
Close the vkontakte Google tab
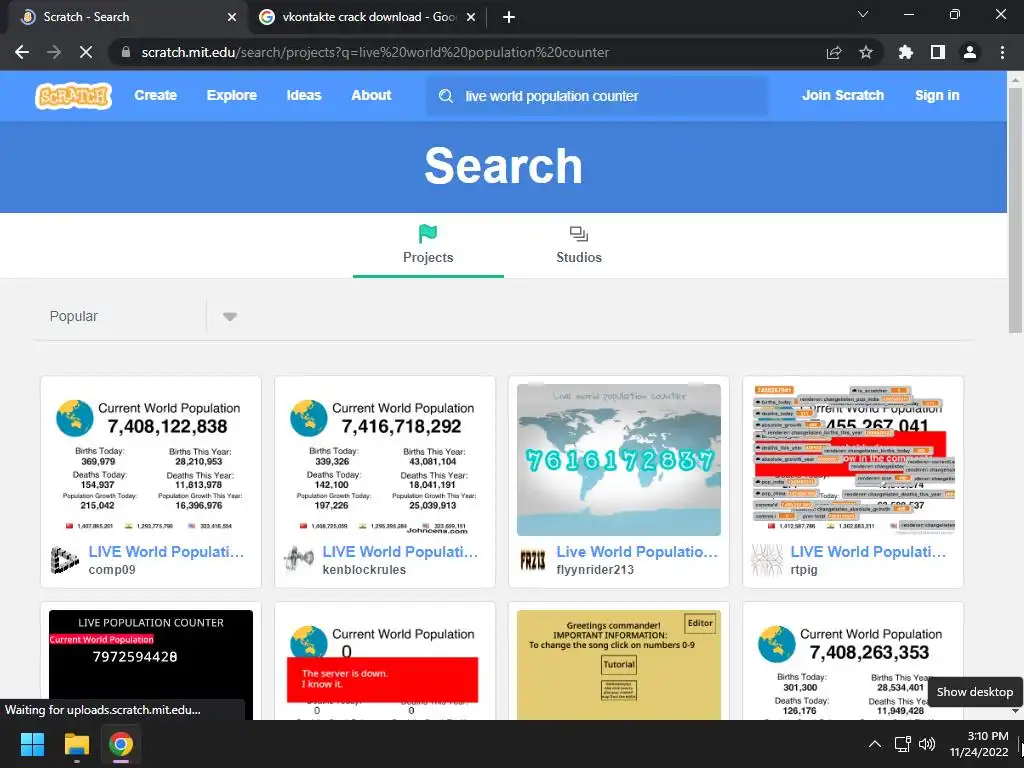[x=471, y=17]
